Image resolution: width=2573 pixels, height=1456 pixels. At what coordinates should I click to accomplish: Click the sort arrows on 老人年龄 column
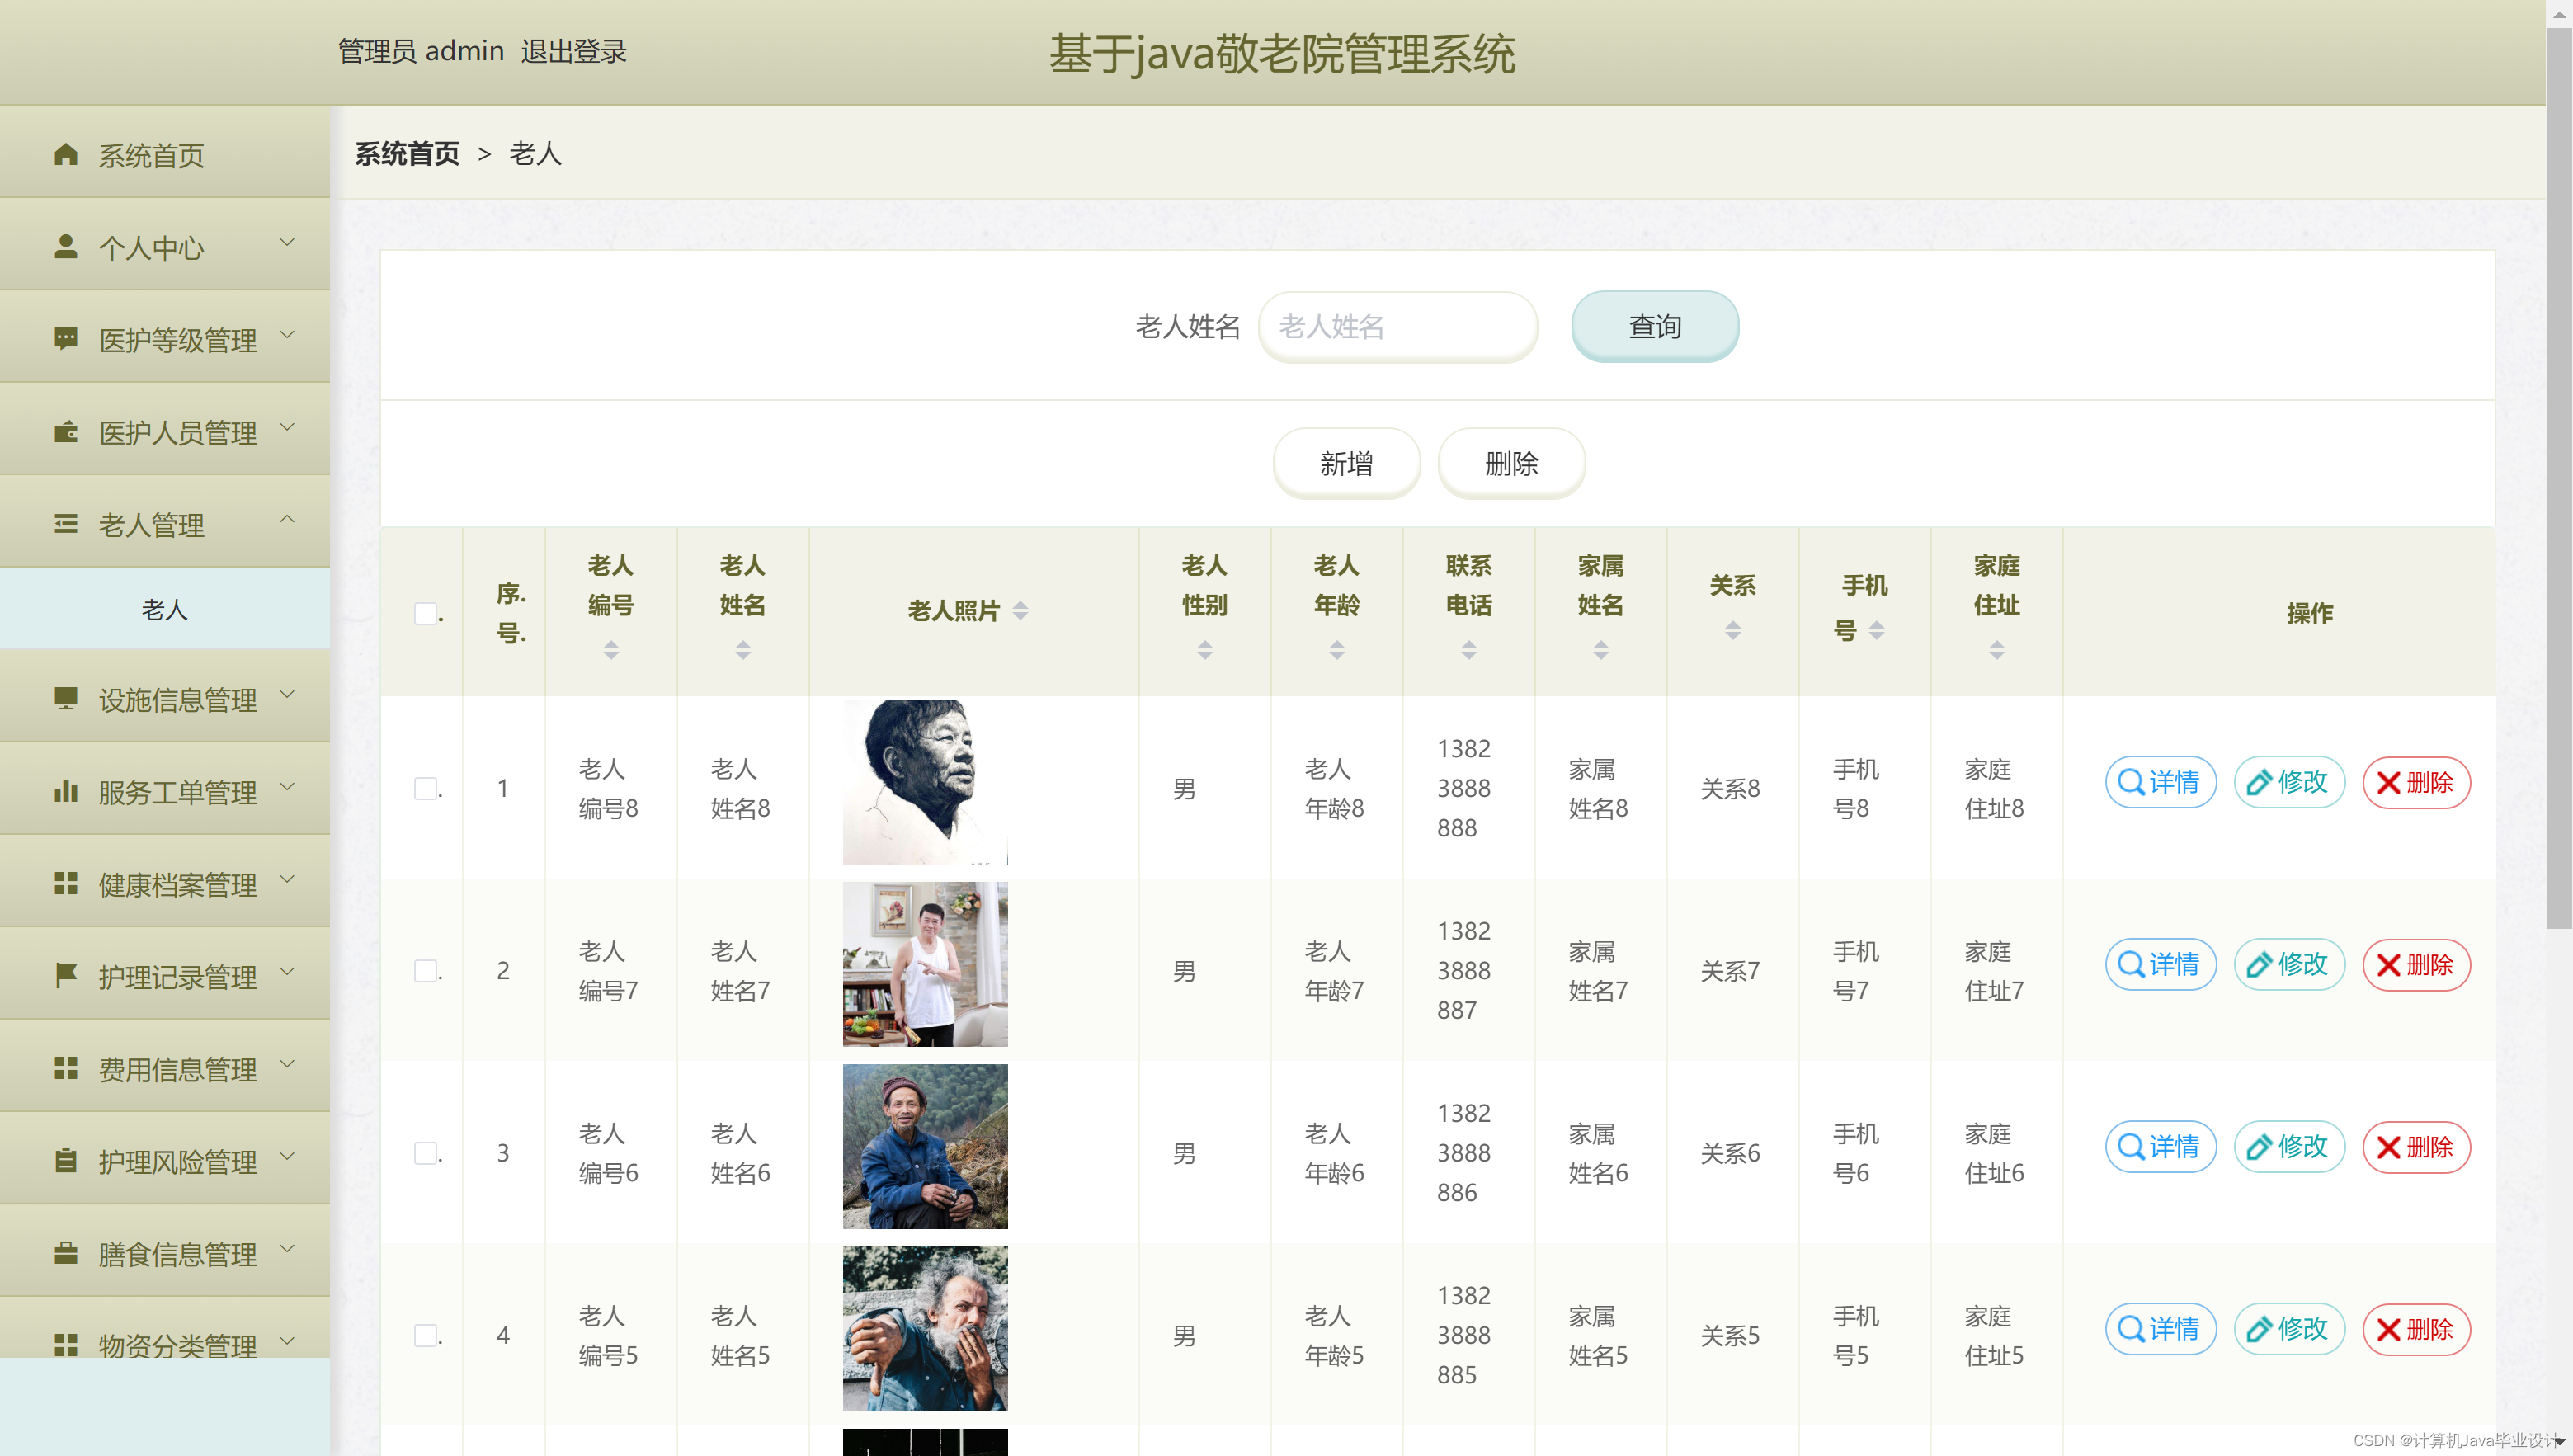click(1336, 650)
